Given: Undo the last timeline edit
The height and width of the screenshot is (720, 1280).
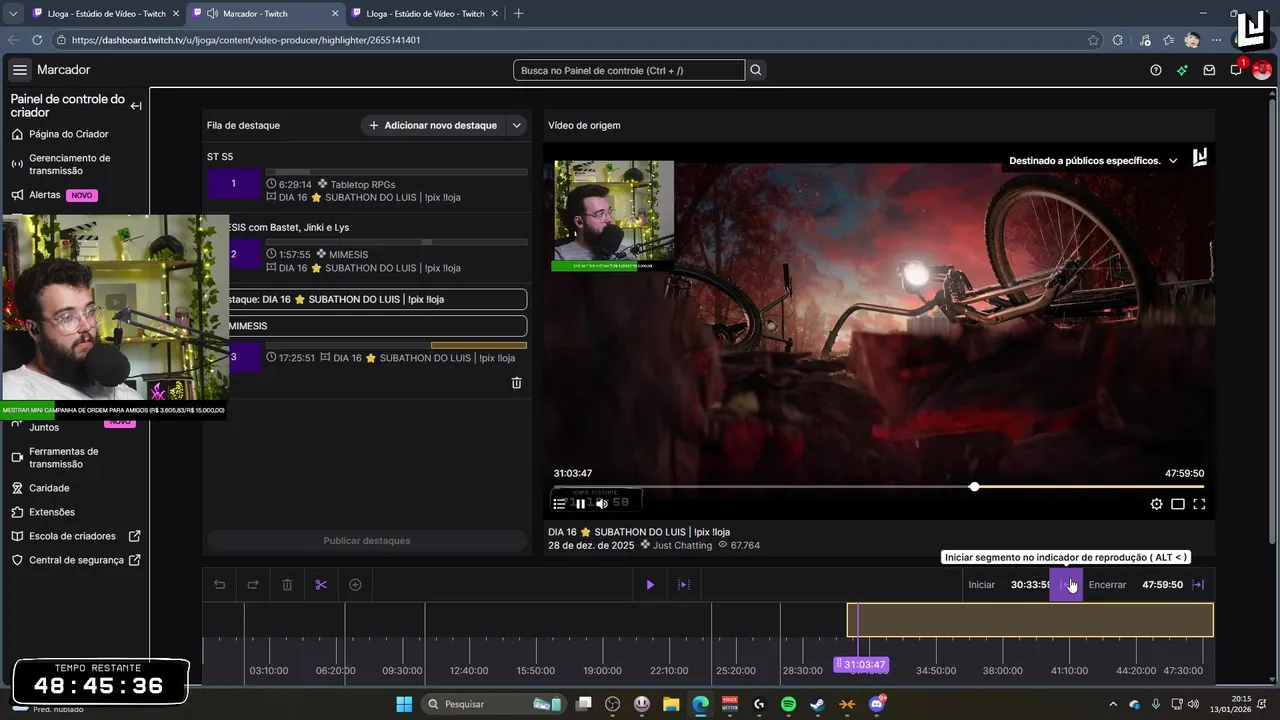Looking at the screenshot, I should (220, 585).
